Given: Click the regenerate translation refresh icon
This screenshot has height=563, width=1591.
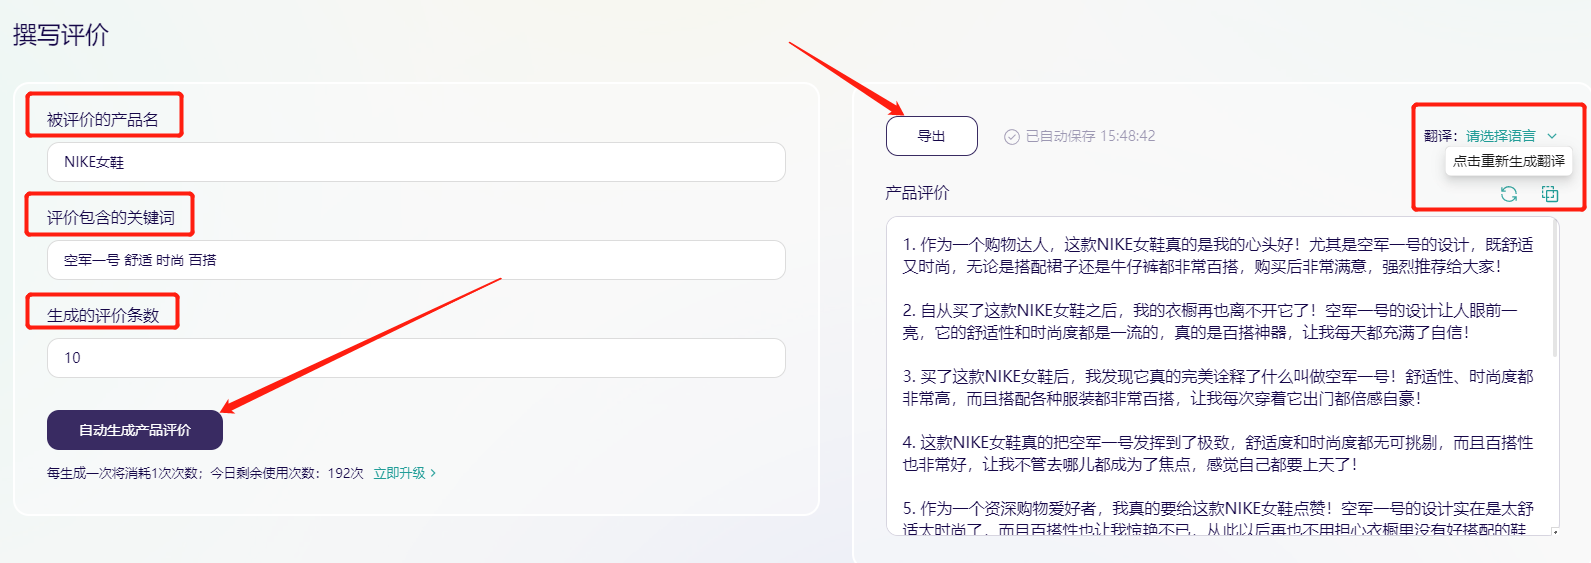Looking at the screenshot, I should click(1509, 194).
